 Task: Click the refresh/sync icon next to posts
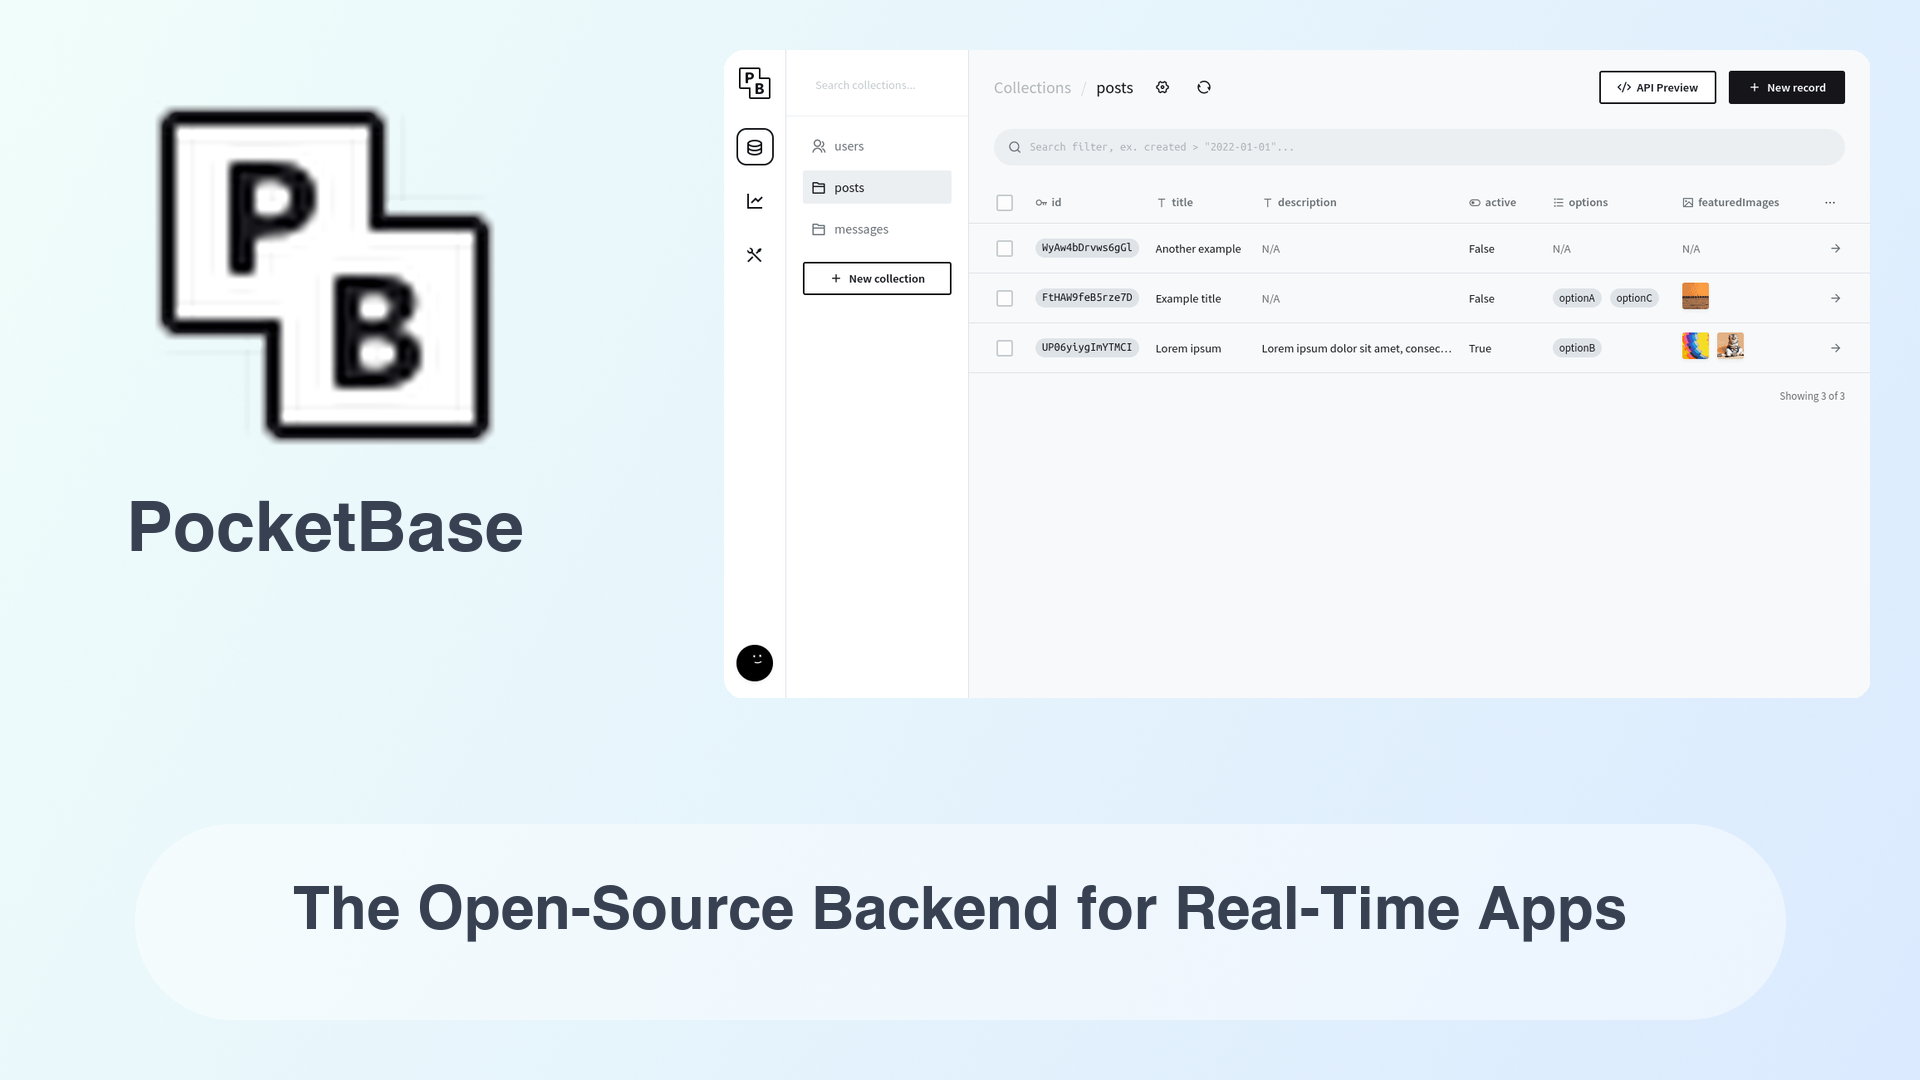coord(1204,87)
